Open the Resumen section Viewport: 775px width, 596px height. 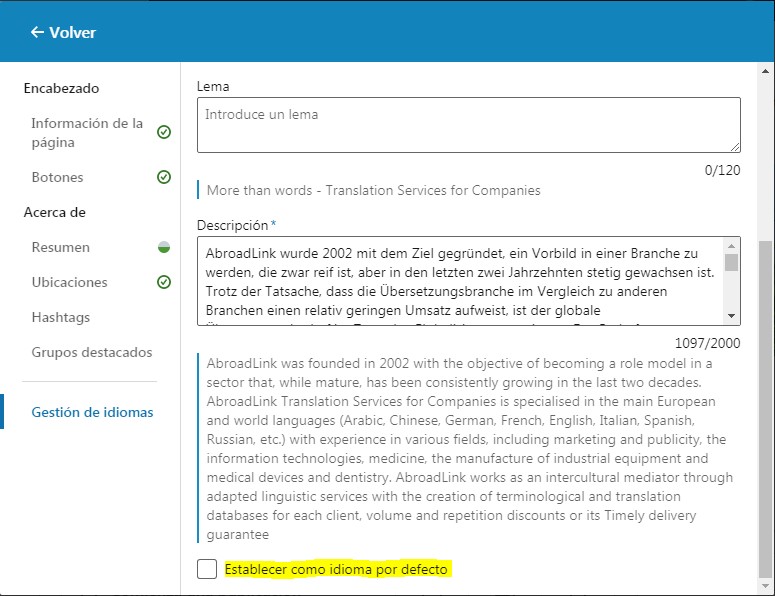(x=61, y=247)
